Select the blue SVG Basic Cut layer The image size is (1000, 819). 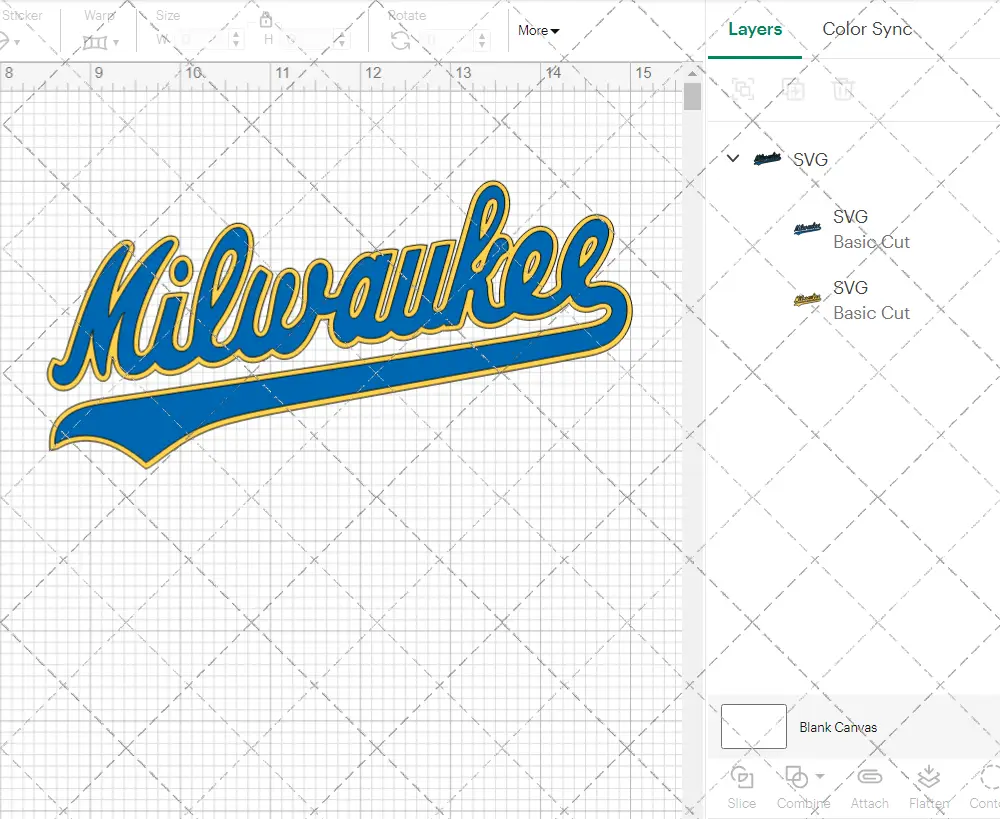[852, 229]
